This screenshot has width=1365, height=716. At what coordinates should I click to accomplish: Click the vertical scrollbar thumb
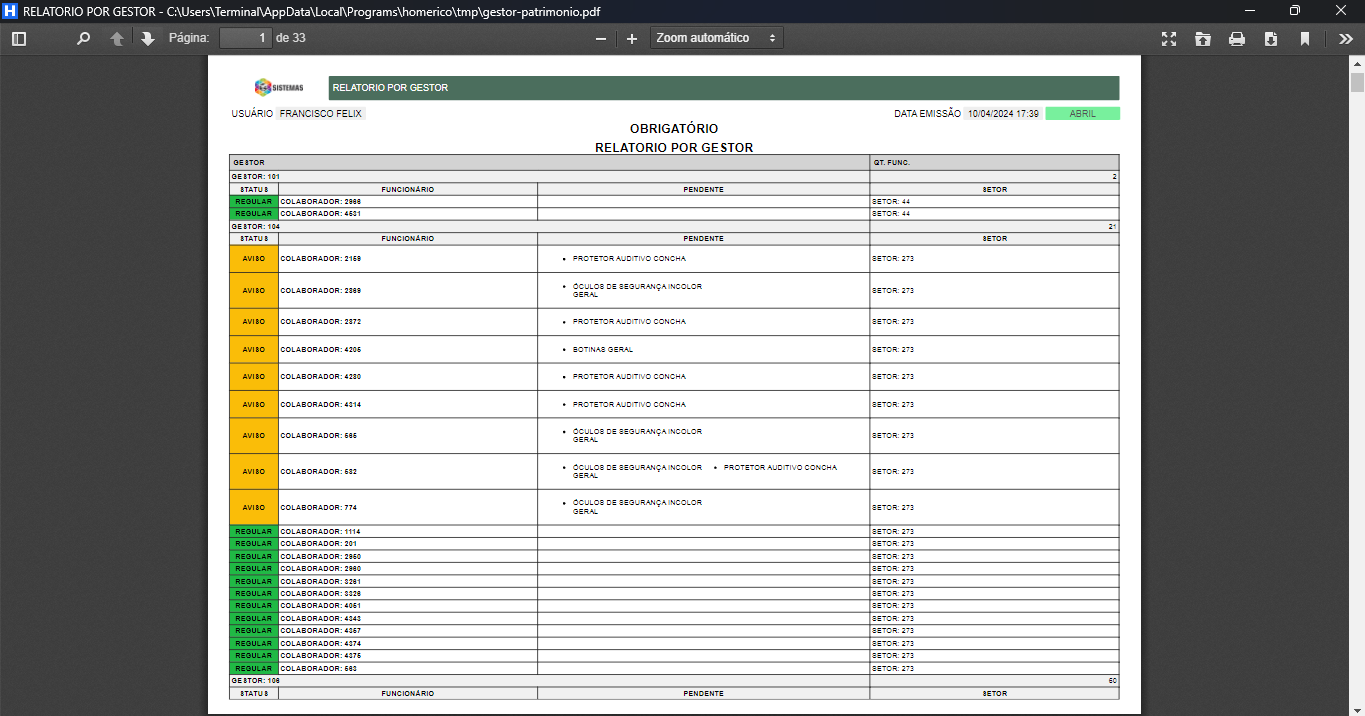[x=1357, y=82]
